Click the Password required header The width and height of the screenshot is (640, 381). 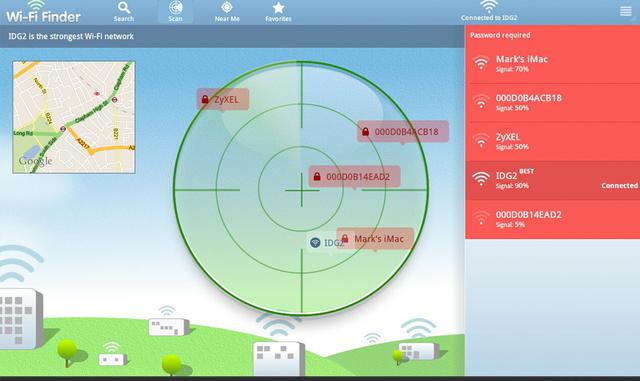click(500, 35)
